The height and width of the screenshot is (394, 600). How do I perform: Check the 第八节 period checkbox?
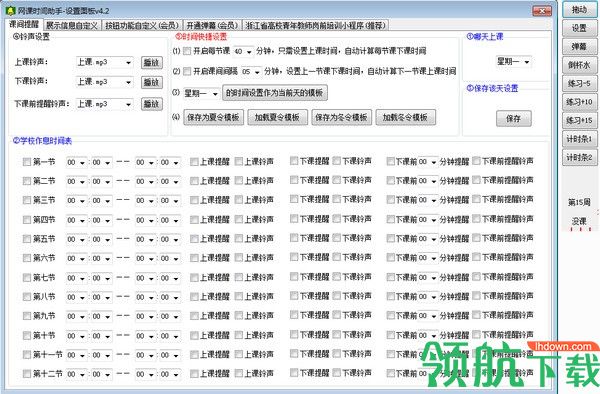point(26,297)
